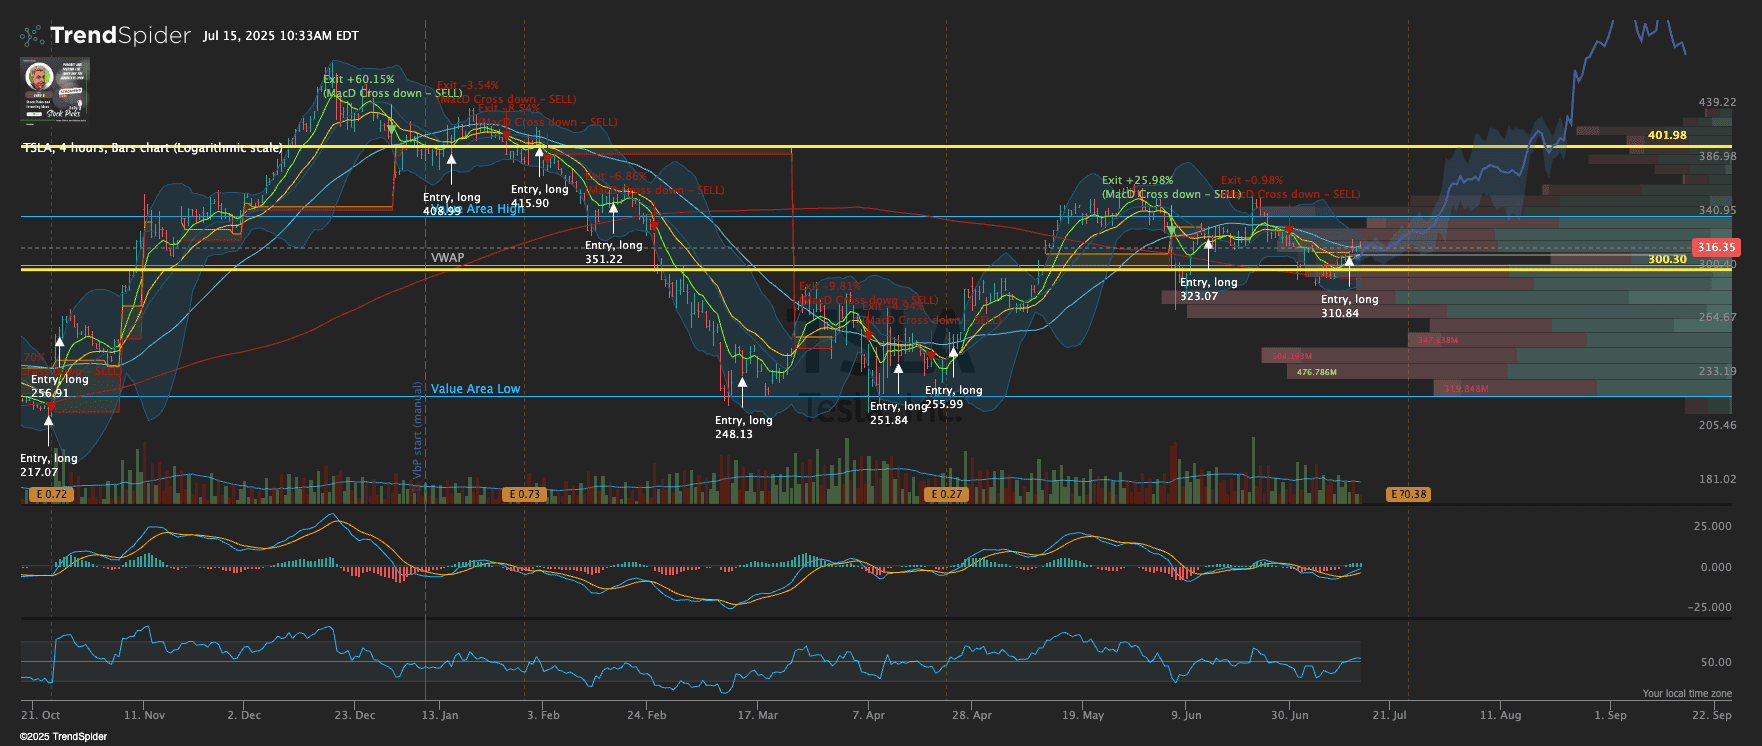Click the 264.67 price axis value
This screenshot has width=1762, height=746.
[x=1717, y=317]
